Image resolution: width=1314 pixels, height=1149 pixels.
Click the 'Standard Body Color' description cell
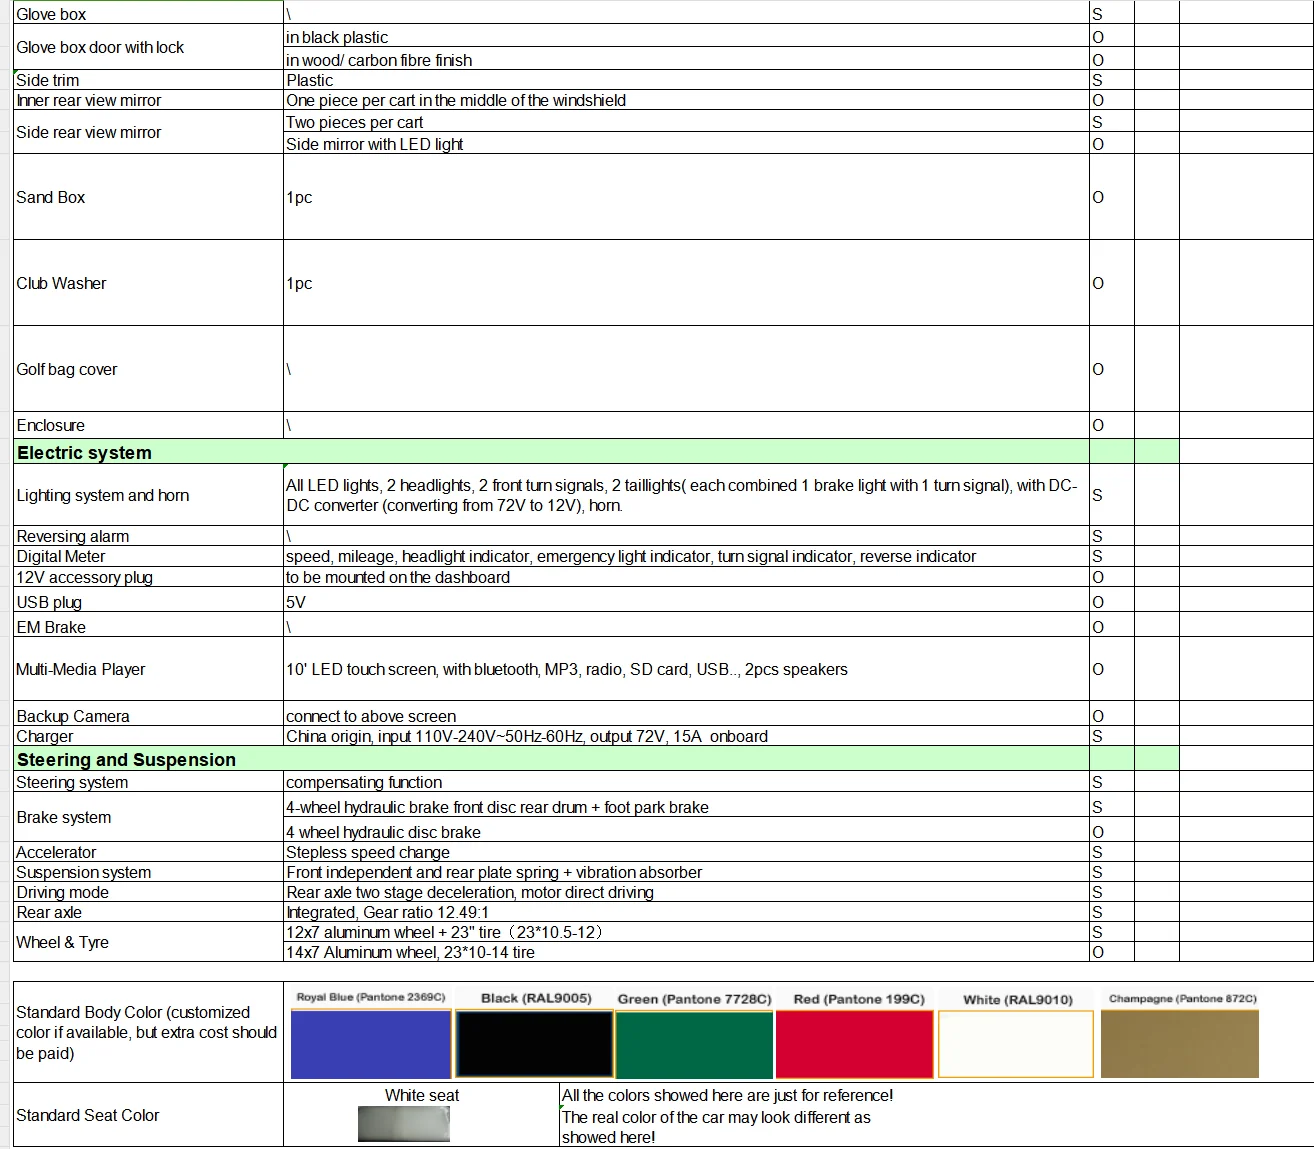[x=148, y=1032]
